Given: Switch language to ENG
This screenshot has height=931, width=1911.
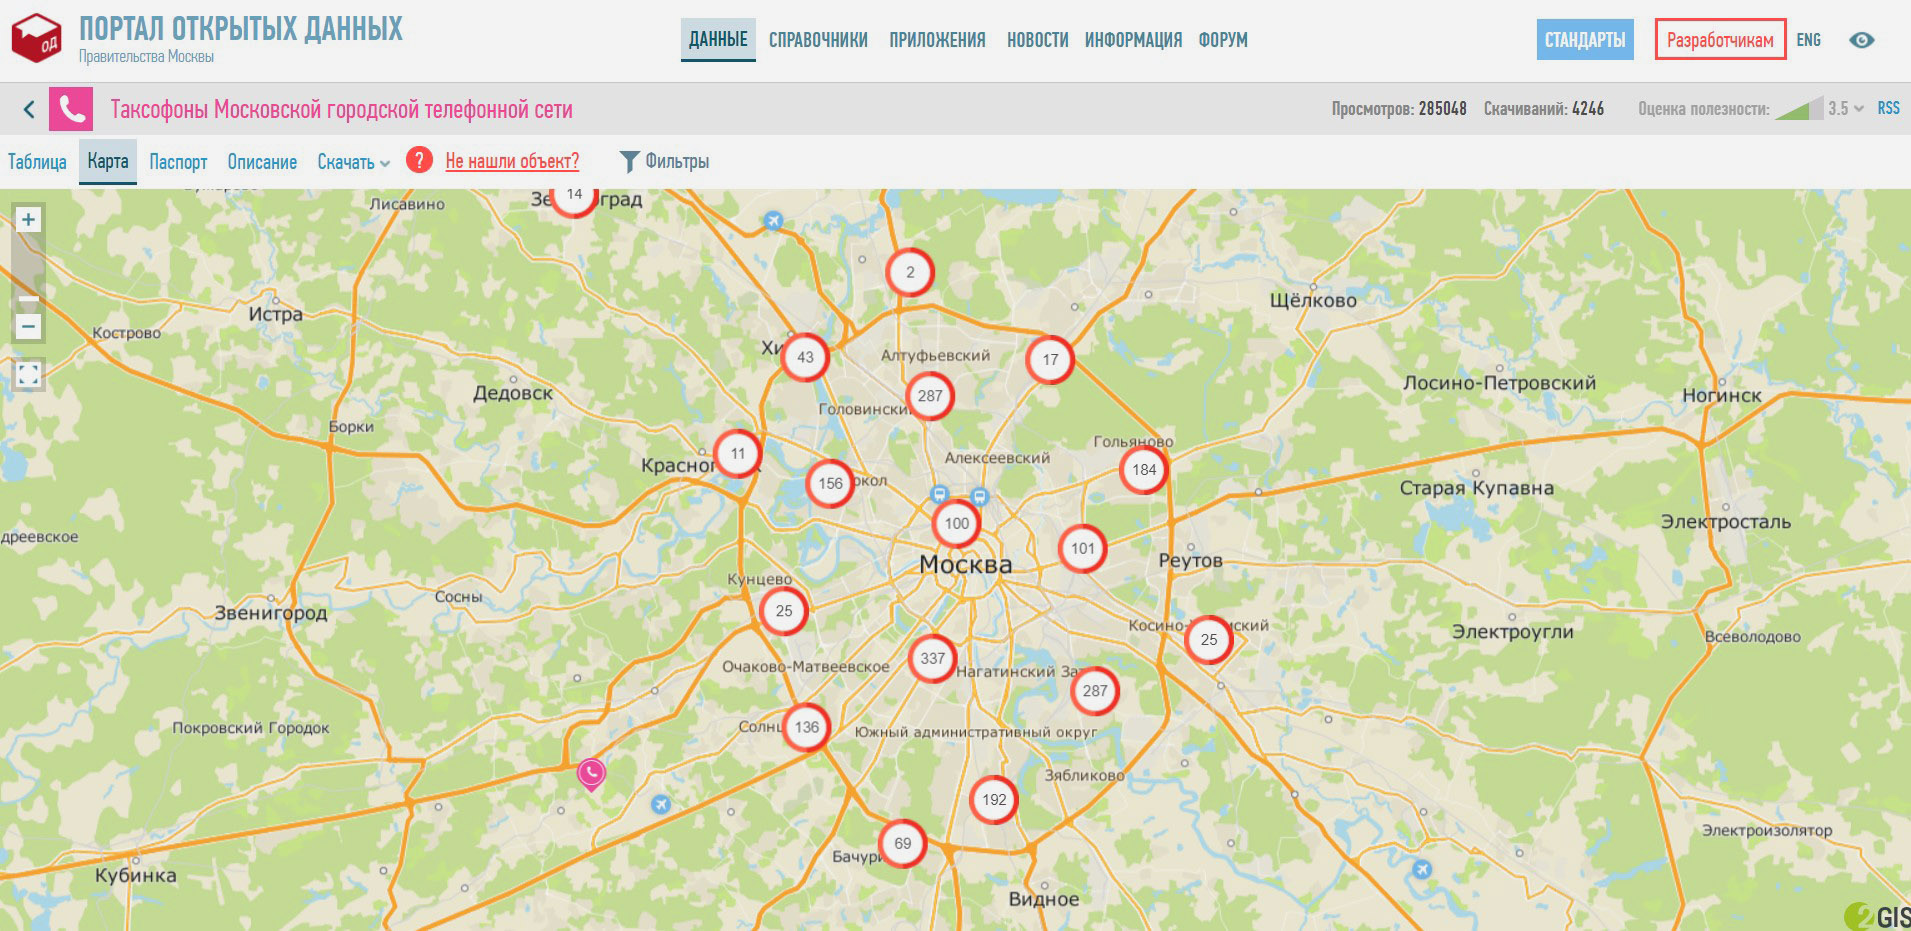Looking at the screenshot, I should coord(1808,40).
